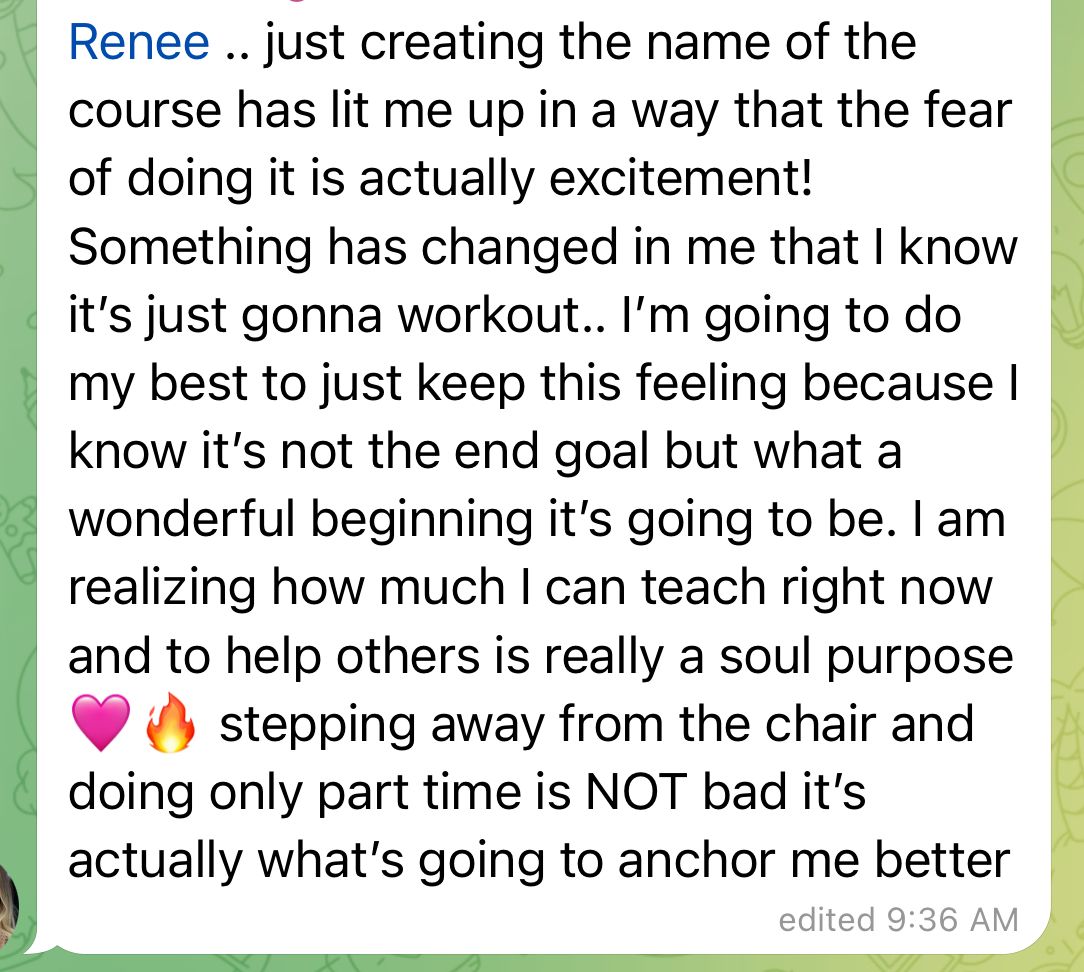Tap the word "edited" in message footer
This screenshot has height=972, width=1084.
pos(827,920)
